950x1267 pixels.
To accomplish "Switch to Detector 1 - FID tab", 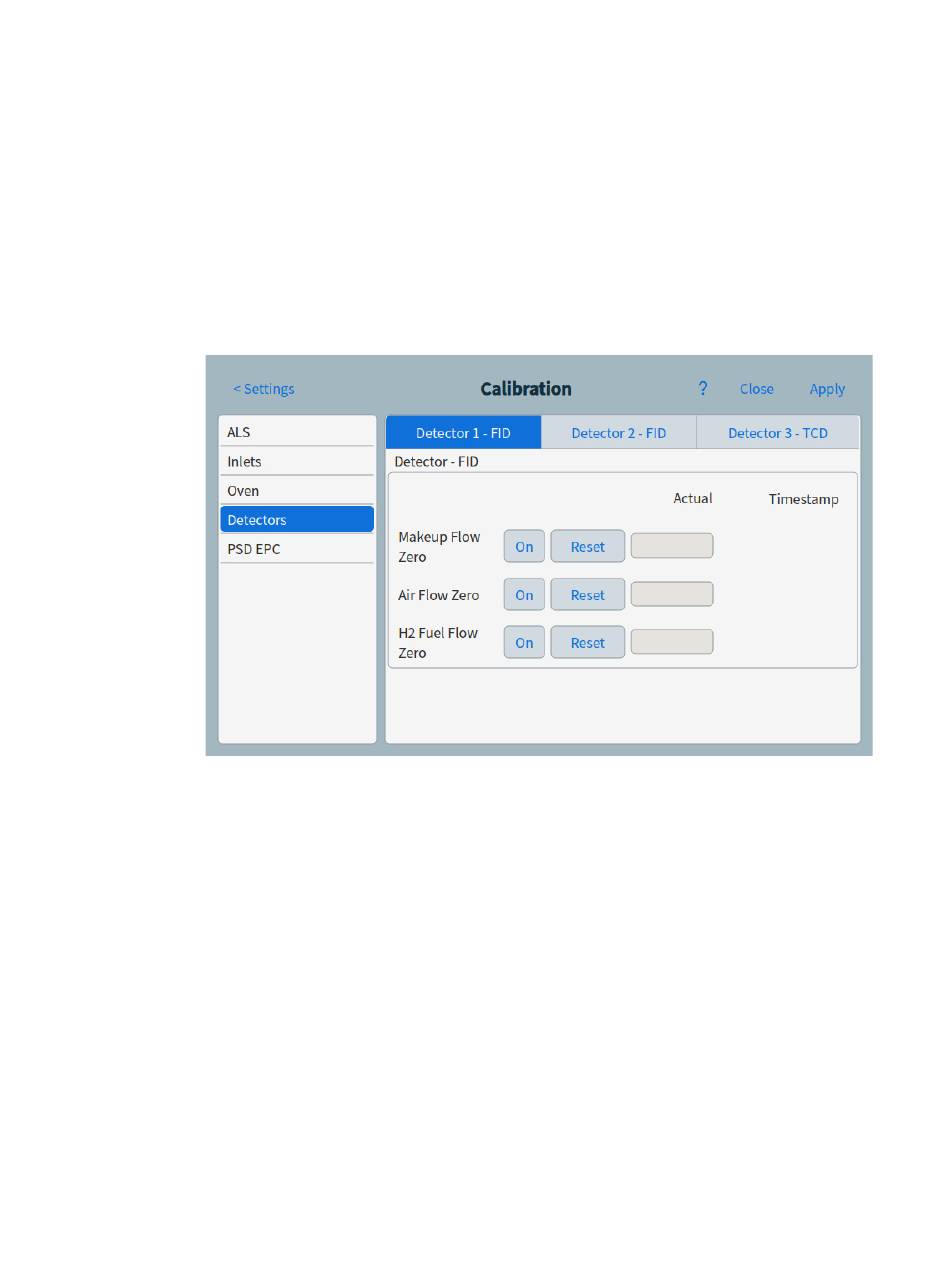I will (x=463, y=433).
